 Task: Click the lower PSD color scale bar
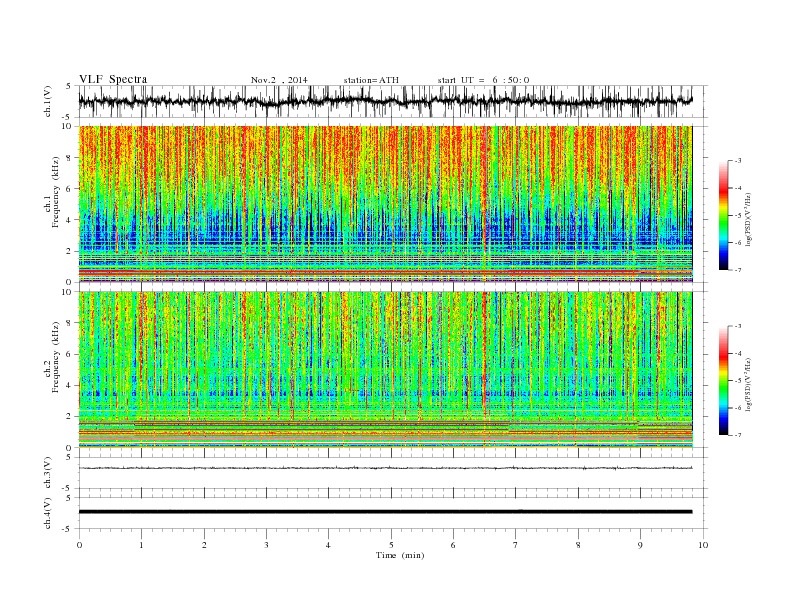click(x=723, y=381)
